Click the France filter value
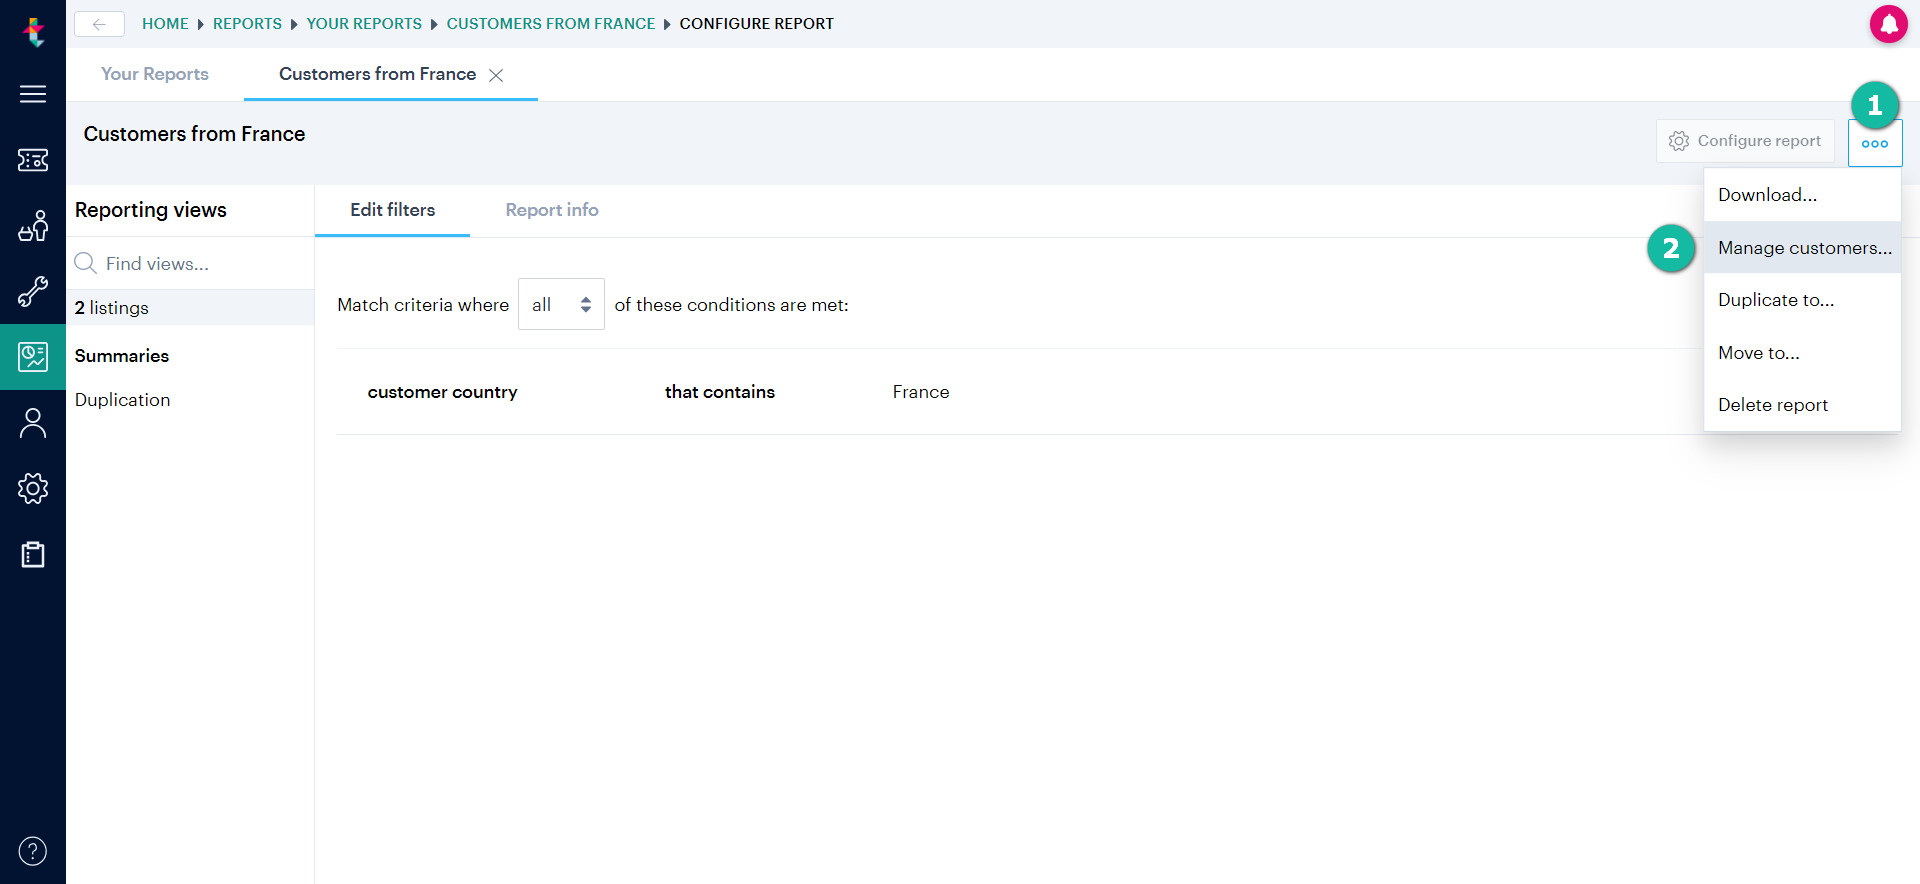Screen dimensions: 1920x884 tap(921, 392)
